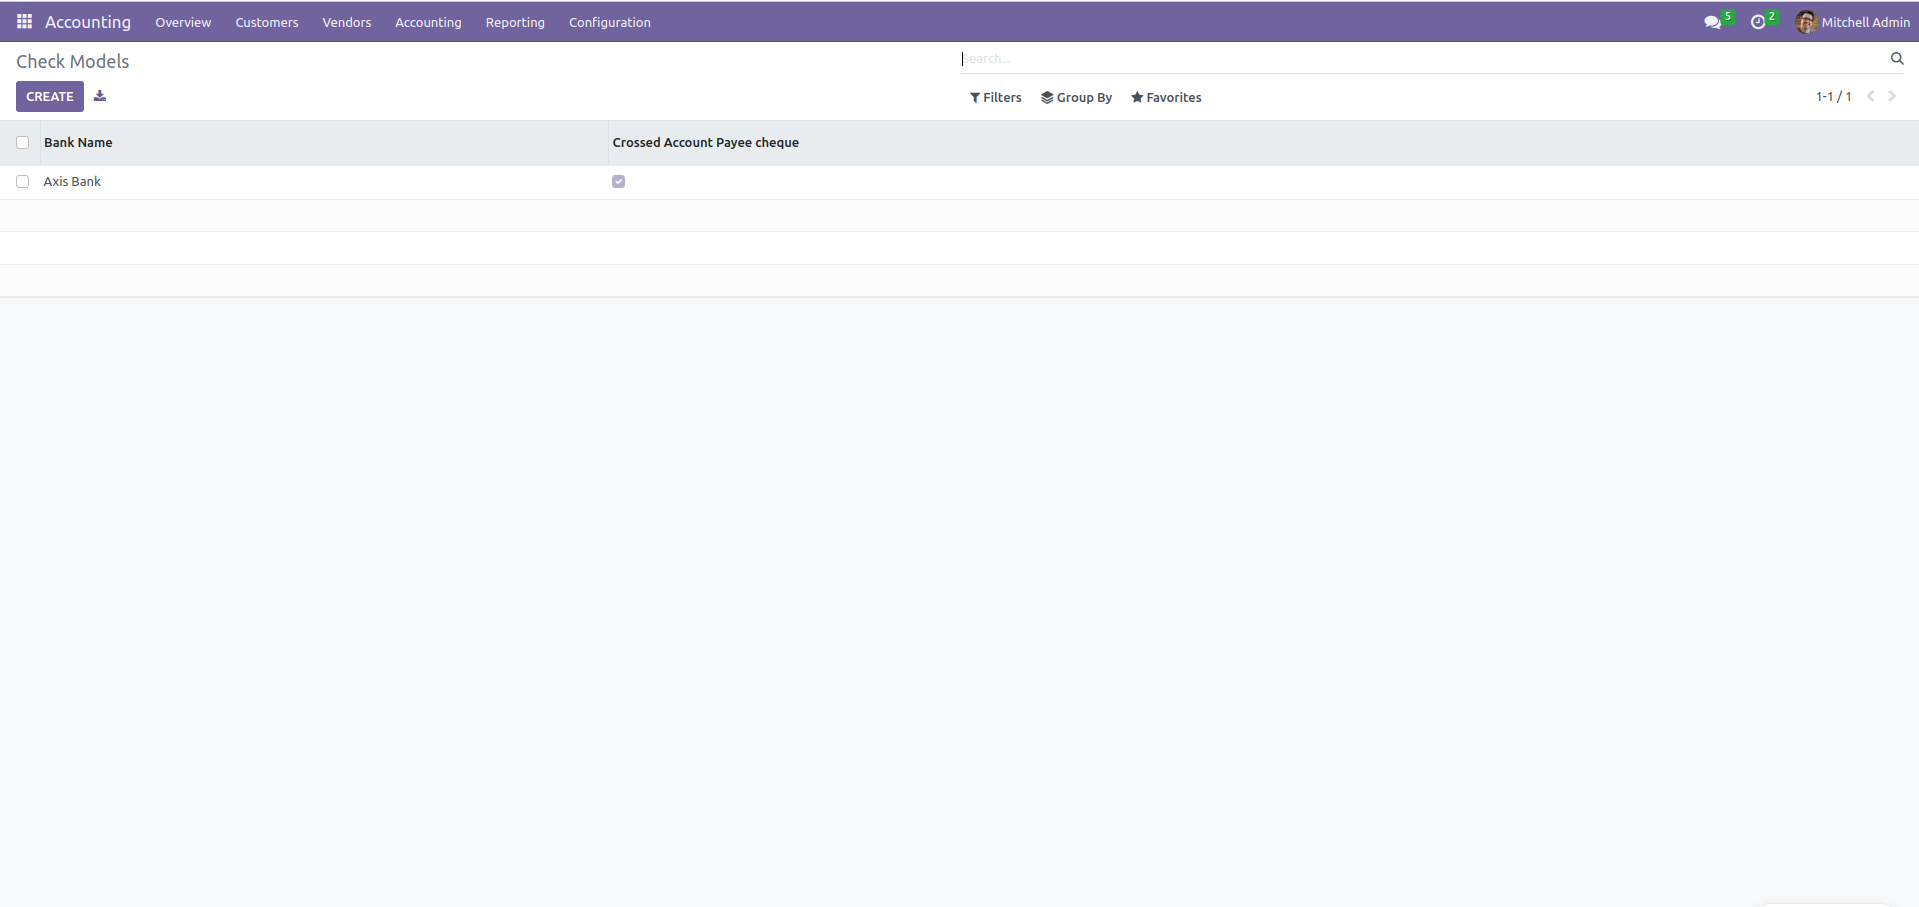Click the 1-1 / 1 pager counter
This screenshot has width=1919, height=907.
pos(1834,97)
